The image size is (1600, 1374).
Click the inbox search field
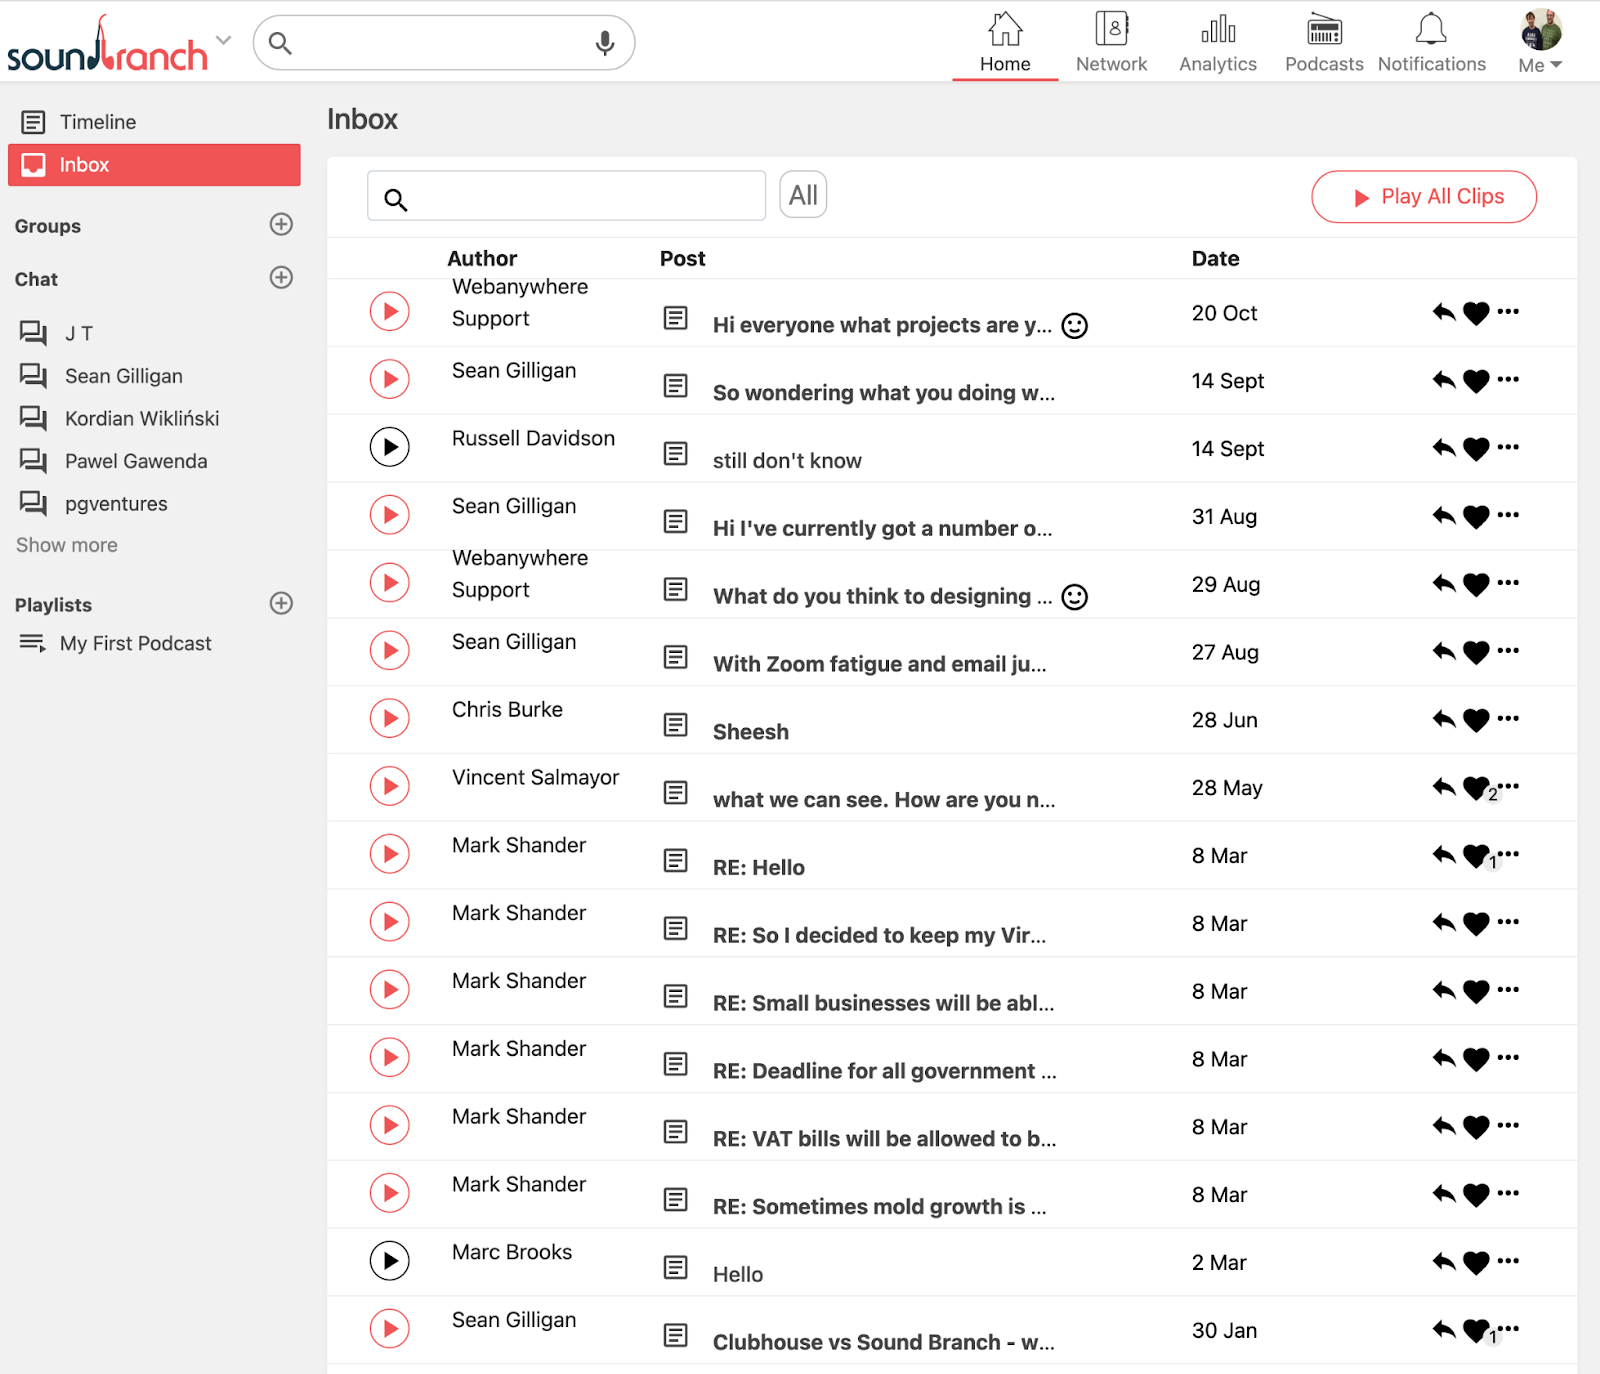tap(566, 196)
